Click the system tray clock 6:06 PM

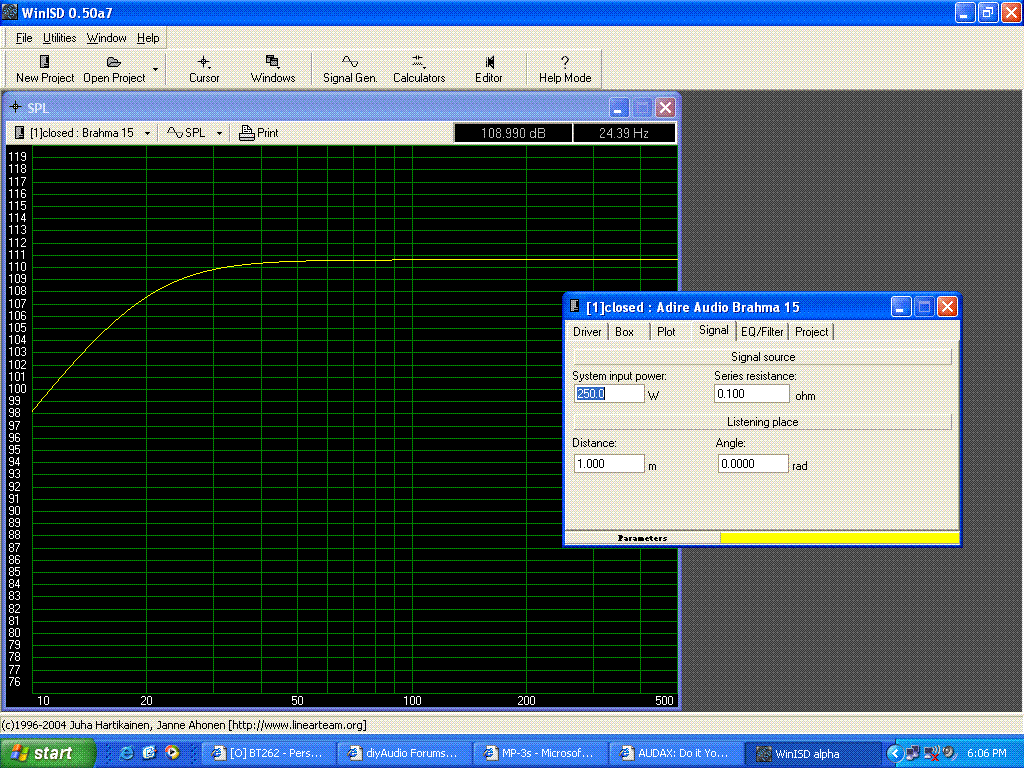pos(986,754)
